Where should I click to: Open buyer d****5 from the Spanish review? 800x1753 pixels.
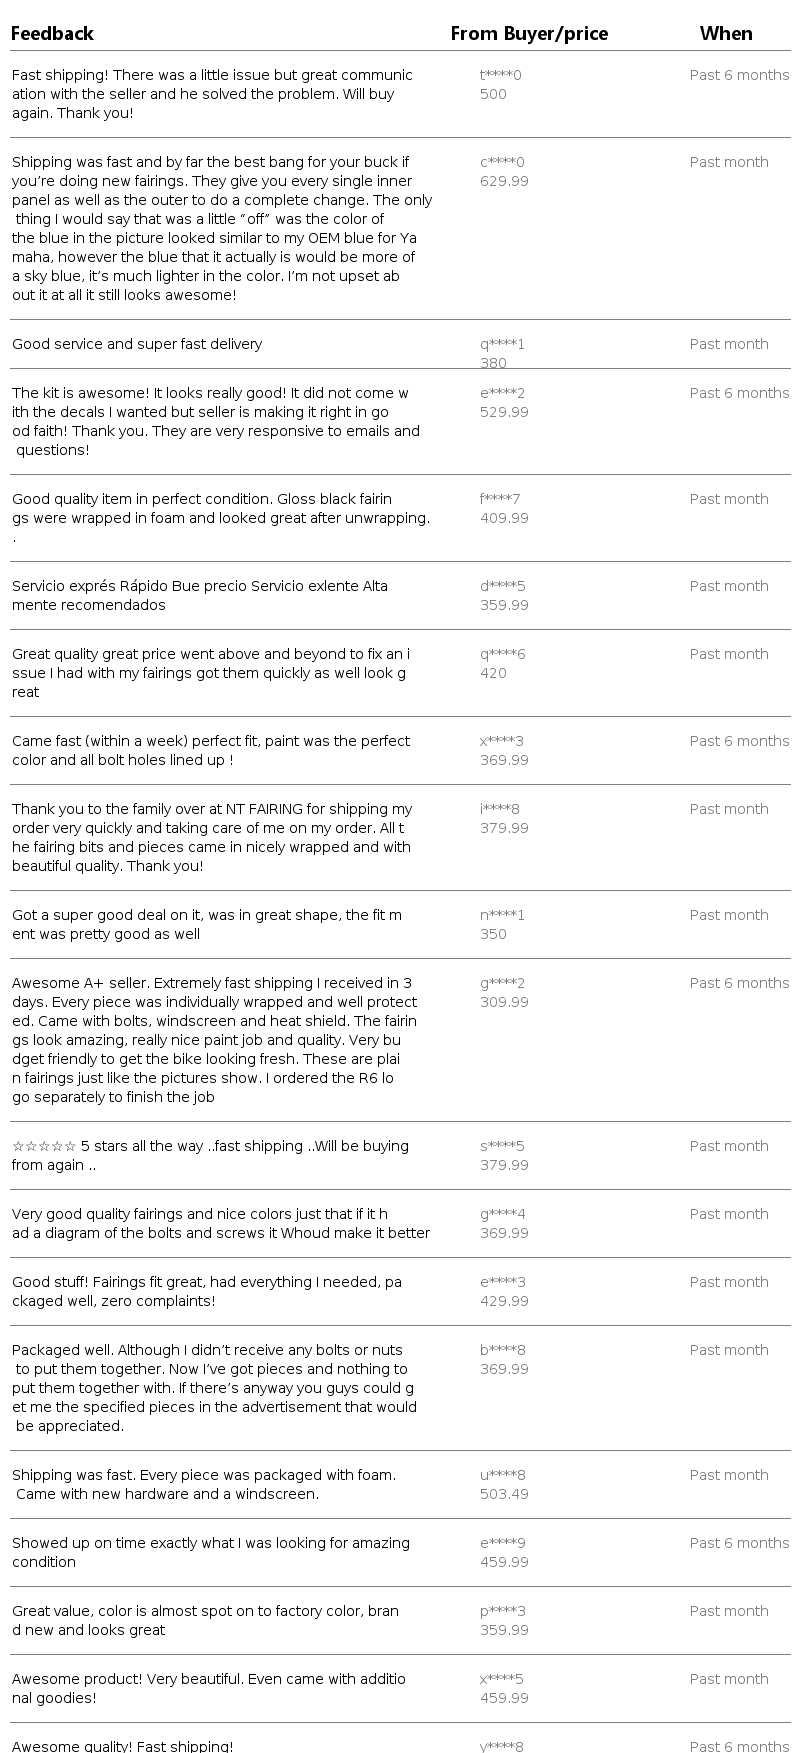[x=502, y=586]
